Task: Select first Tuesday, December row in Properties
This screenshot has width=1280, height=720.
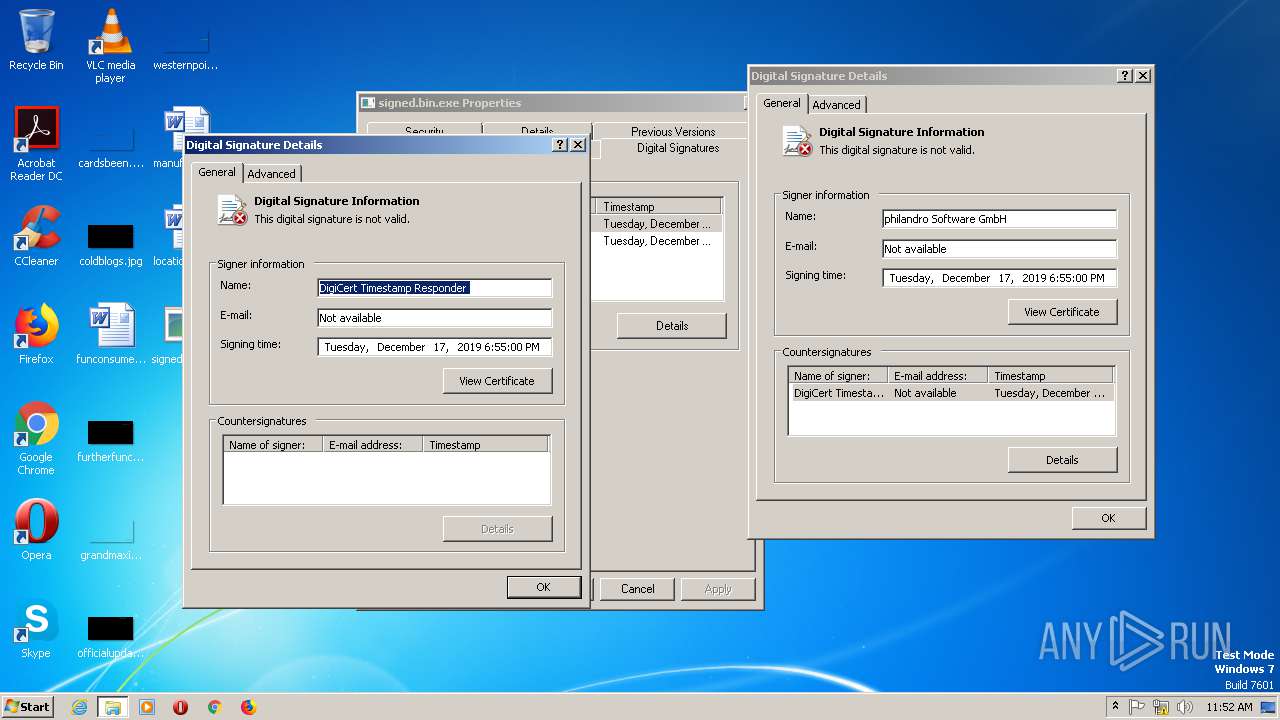Action: 659,224
